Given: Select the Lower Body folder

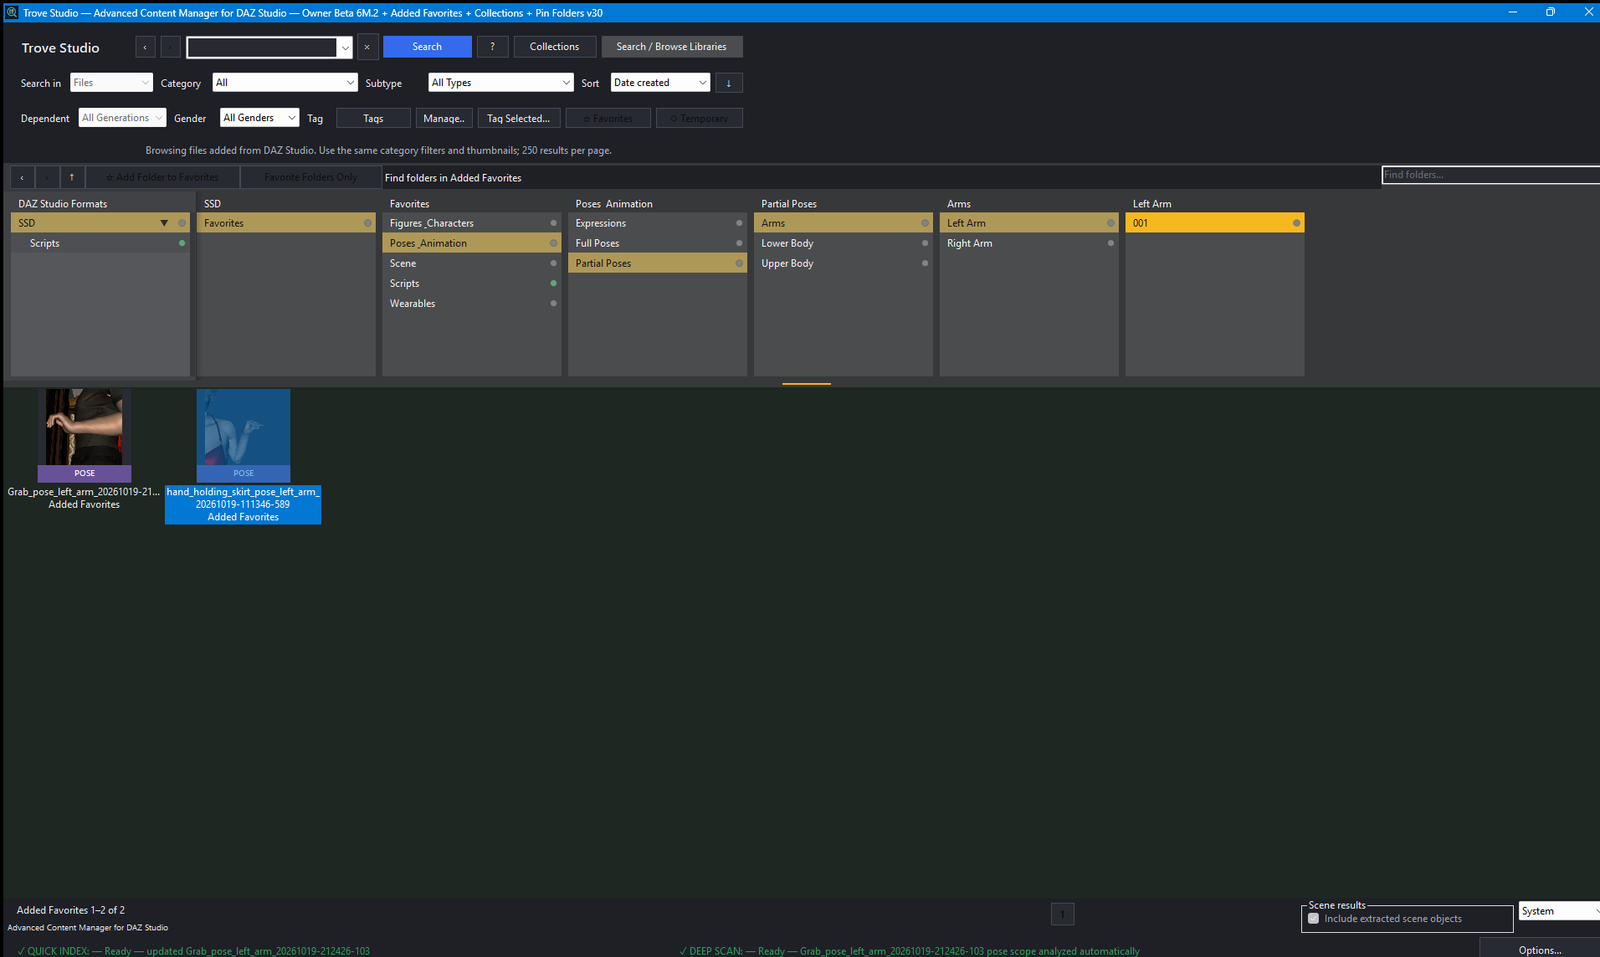Looking at the screenshot, I should point(843,243).
